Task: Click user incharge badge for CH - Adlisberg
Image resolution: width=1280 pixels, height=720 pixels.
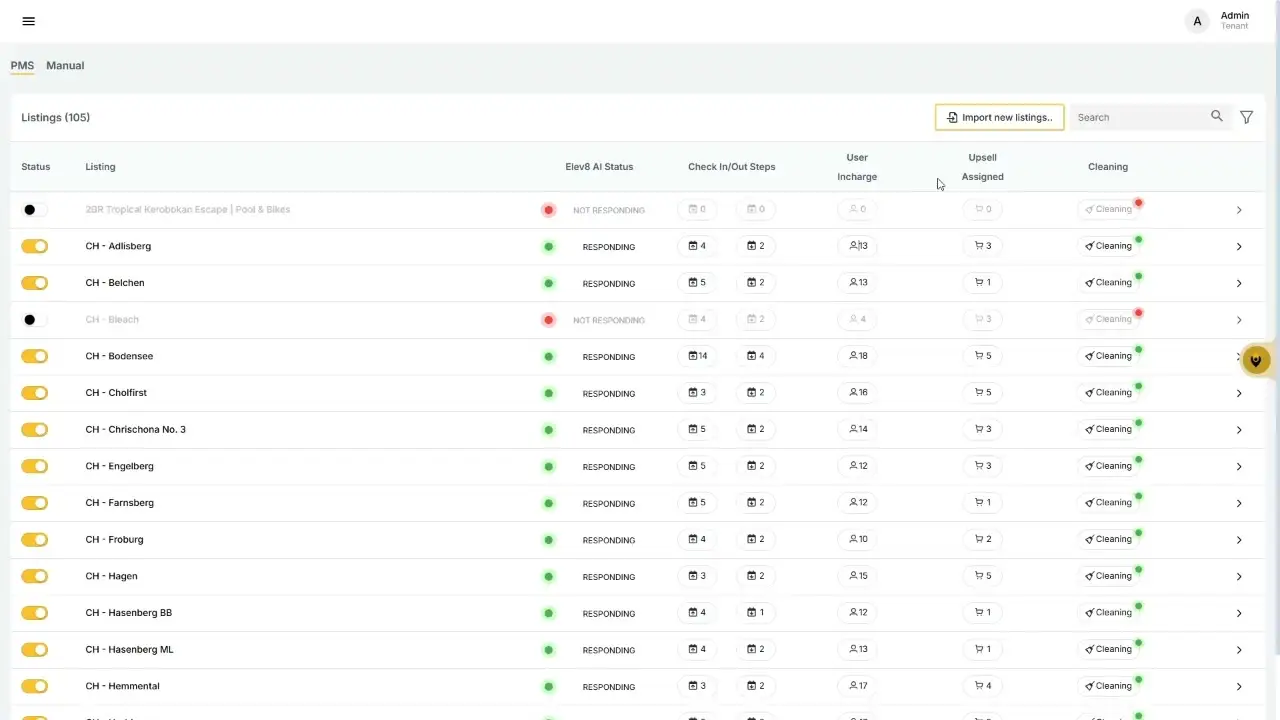Action: [x=858, y=246]
